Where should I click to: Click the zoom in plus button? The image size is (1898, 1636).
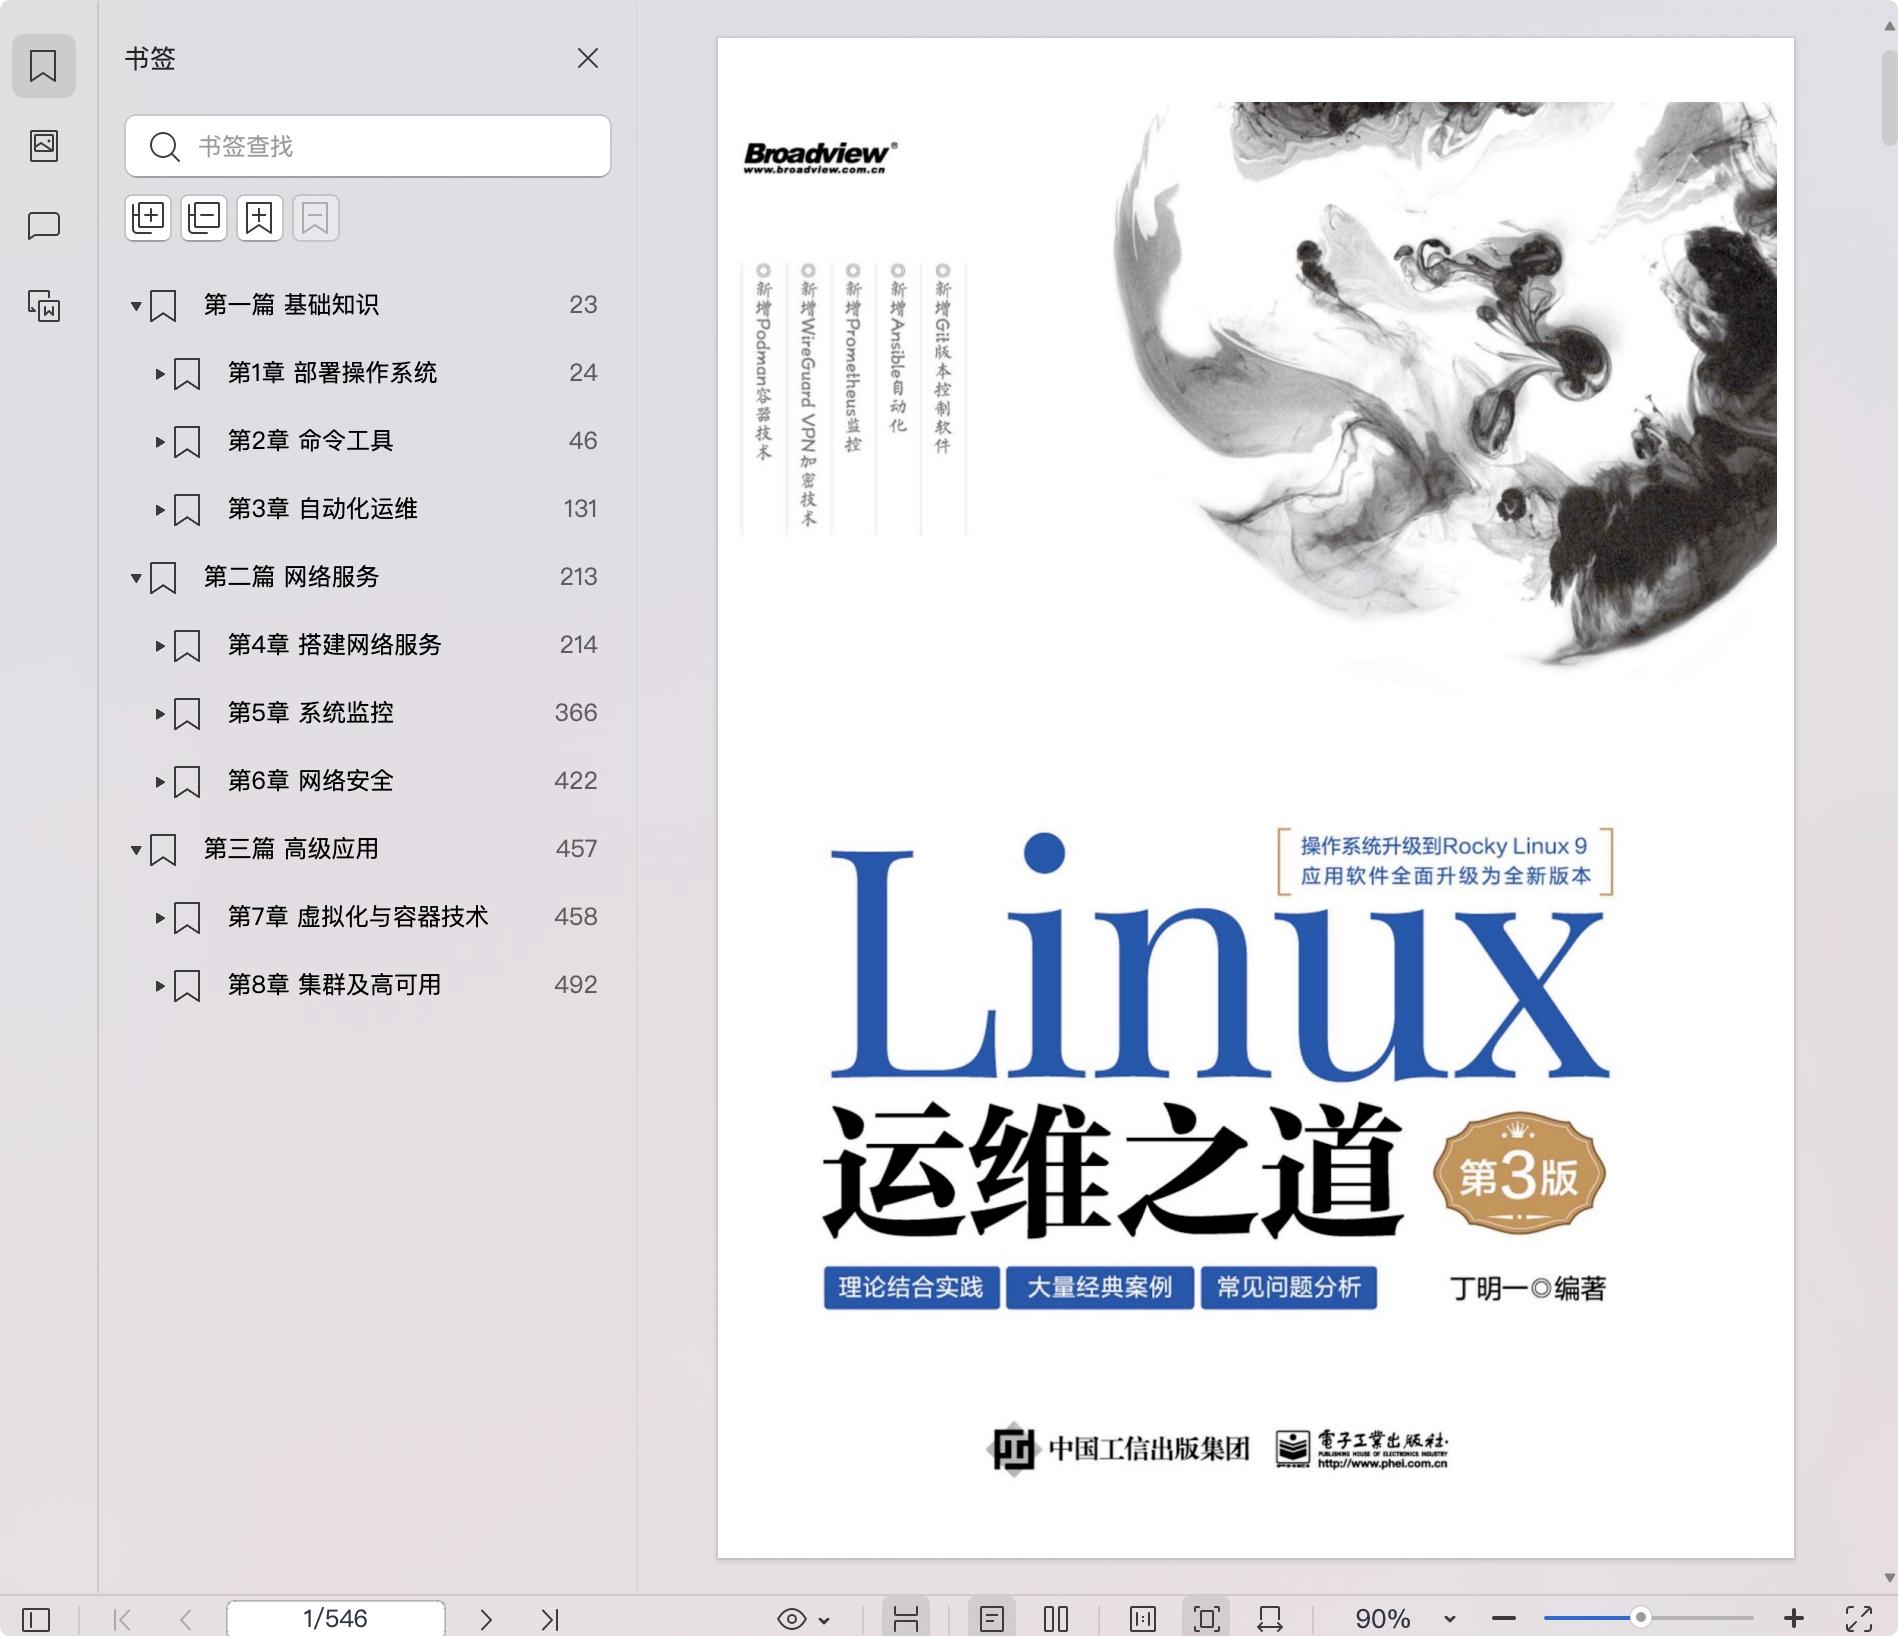[1794, 1618]
